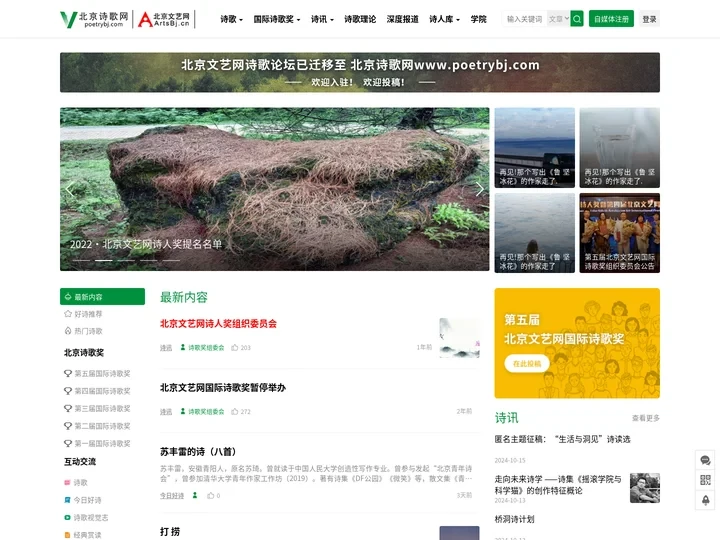Select the third carousel slide indicator

pyautogui.click(x=126, y=260)
